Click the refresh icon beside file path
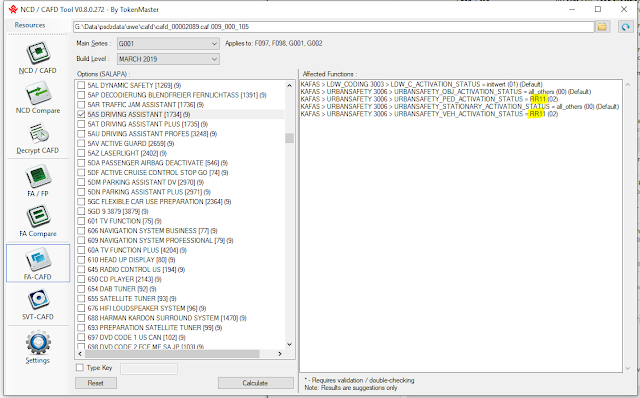The width and height of the screenshot is (640, 398). point(625,27)
